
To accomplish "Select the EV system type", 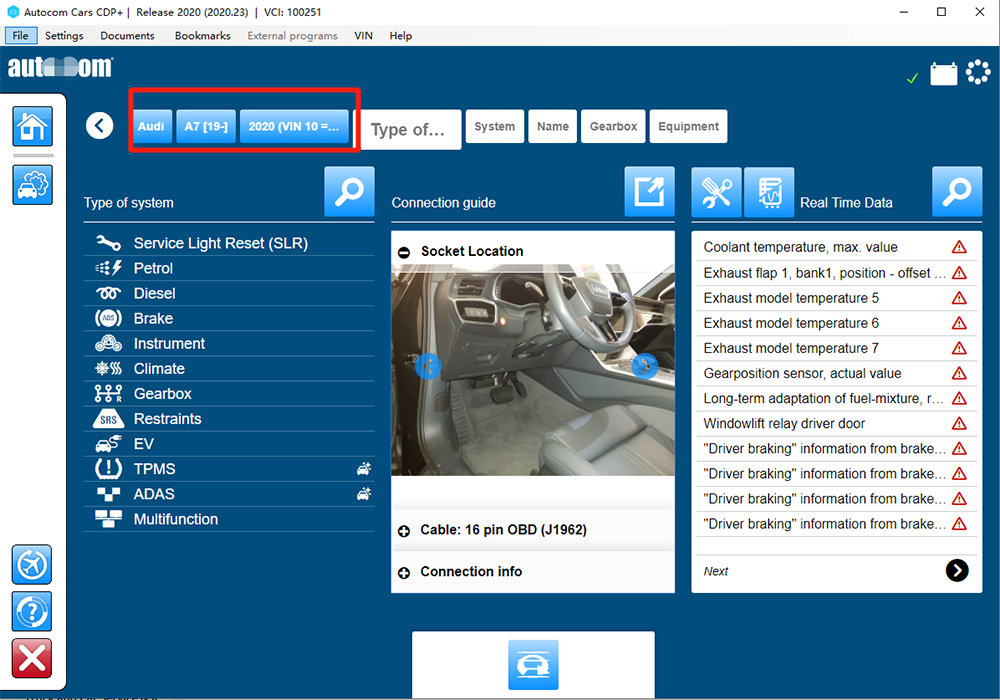I will coord(229,444).
